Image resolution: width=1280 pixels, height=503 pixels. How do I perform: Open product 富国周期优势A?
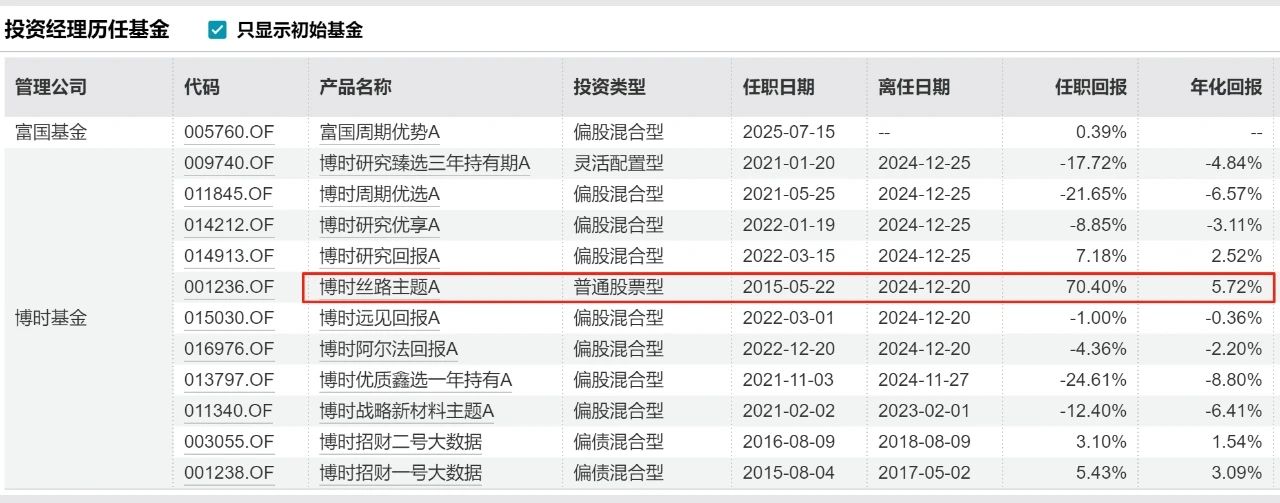[x=381, y=132]
